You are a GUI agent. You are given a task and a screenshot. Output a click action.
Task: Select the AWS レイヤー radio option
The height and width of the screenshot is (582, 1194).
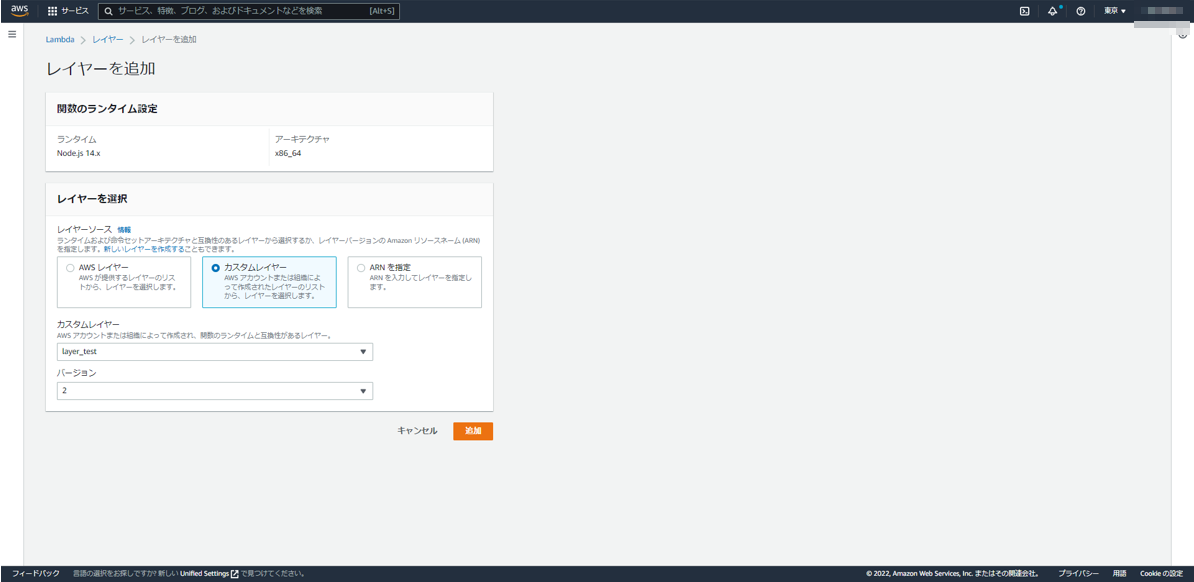point(68,266)
